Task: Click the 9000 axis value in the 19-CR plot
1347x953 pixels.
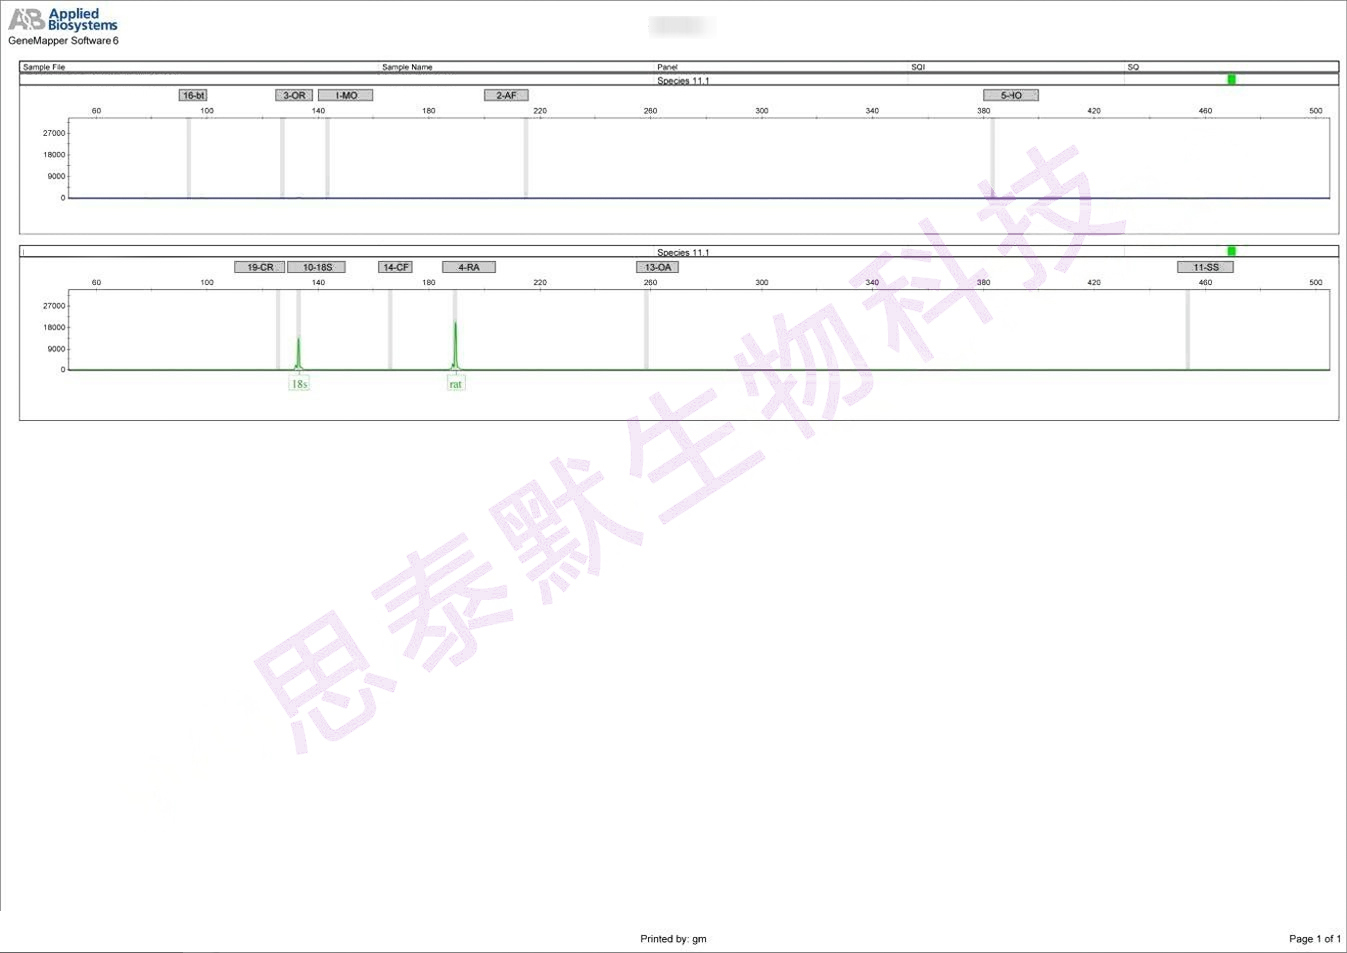Action: (56, 349)
